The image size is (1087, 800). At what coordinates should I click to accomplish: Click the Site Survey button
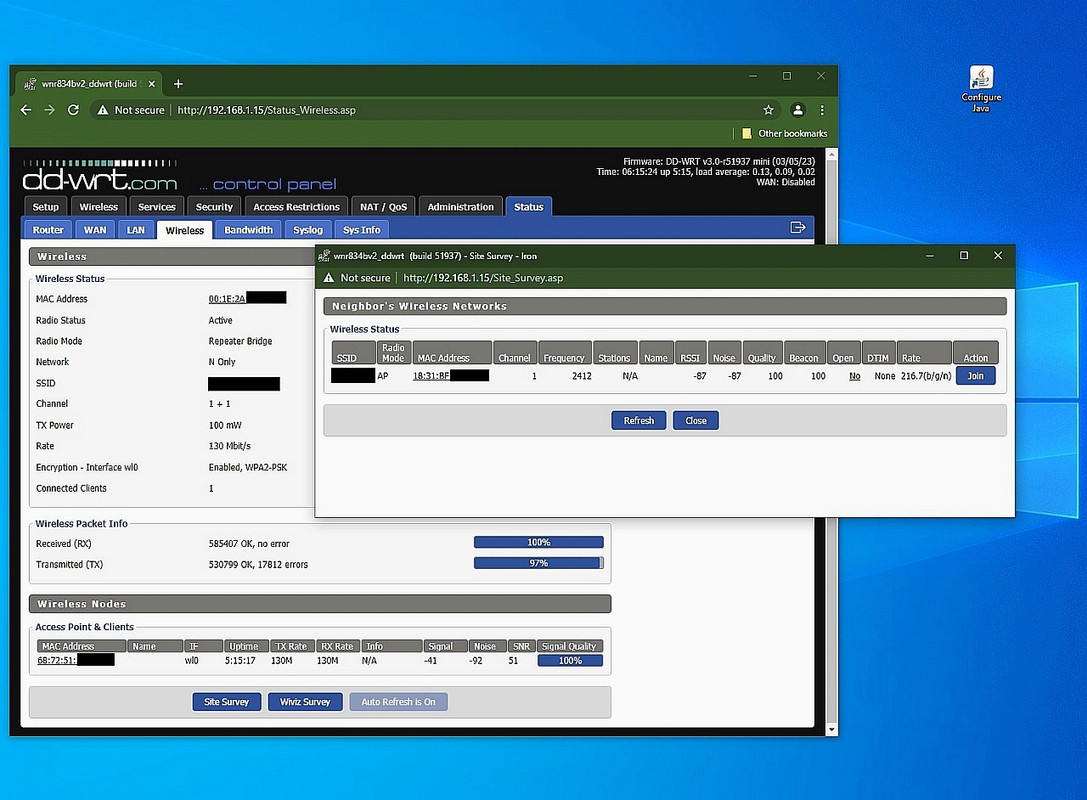pyautogui.click(x=226, y=702)
